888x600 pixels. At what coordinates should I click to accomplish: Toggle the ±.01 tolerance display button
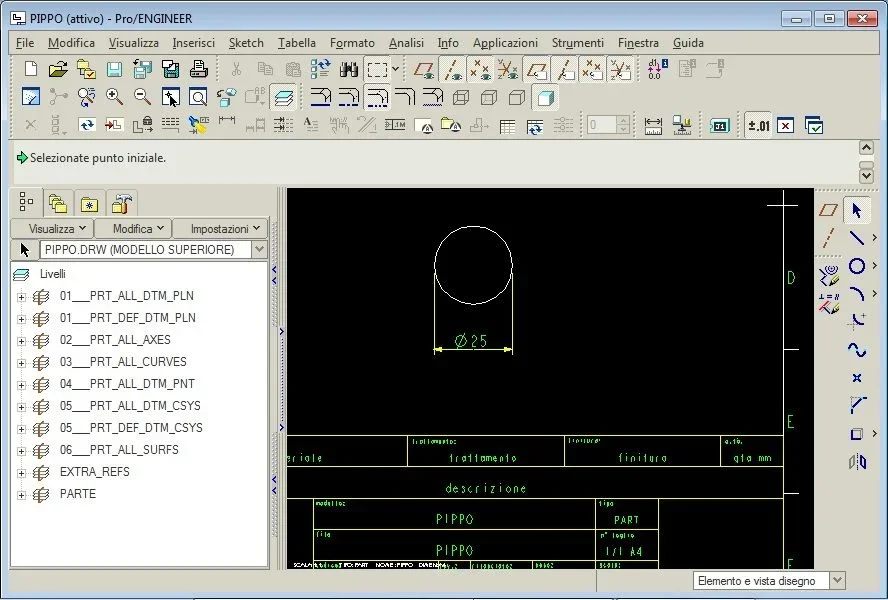point(758,125)
